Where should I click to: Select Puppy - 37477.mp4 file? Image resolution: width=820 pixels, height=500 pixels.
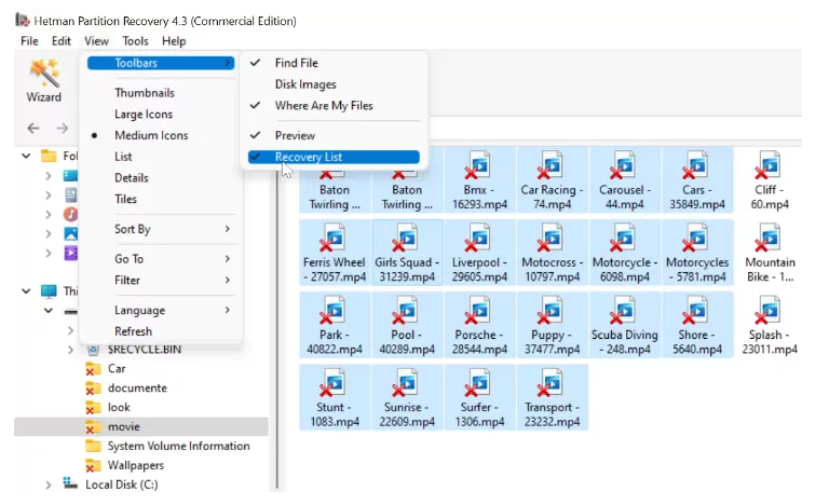(552, 325)
